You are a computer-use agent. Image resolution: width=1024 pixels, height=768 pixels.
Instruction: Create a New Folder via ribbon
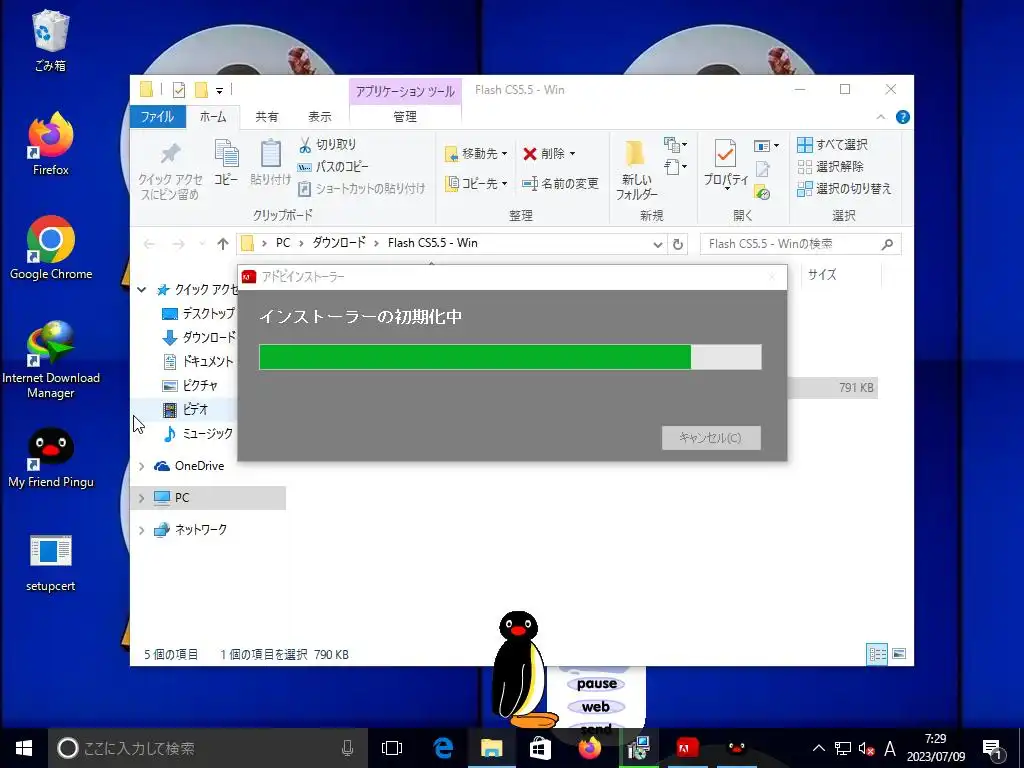point(636,170)
